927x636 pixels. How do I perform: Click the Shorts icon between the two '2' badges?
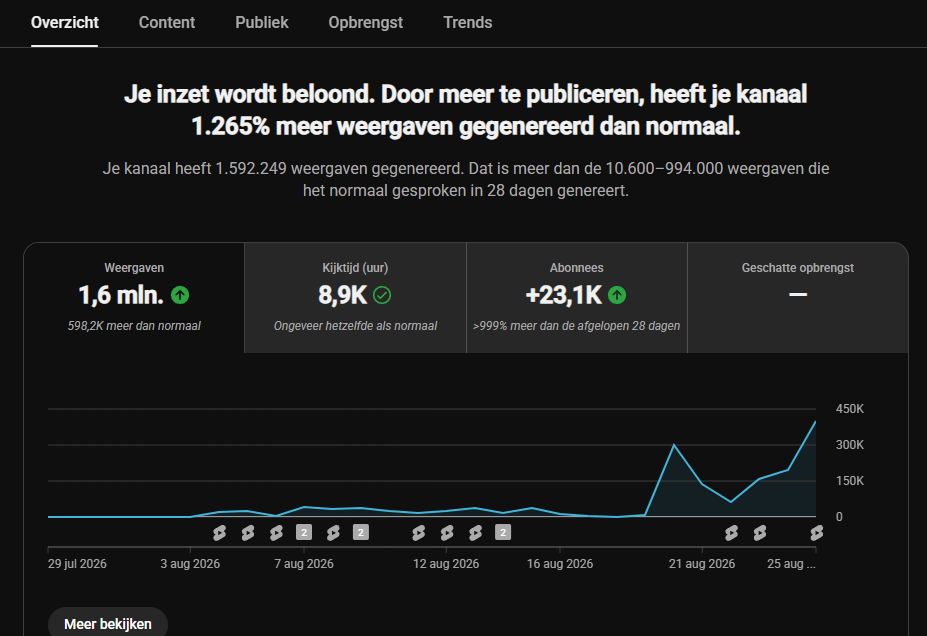tap(333, 533)
